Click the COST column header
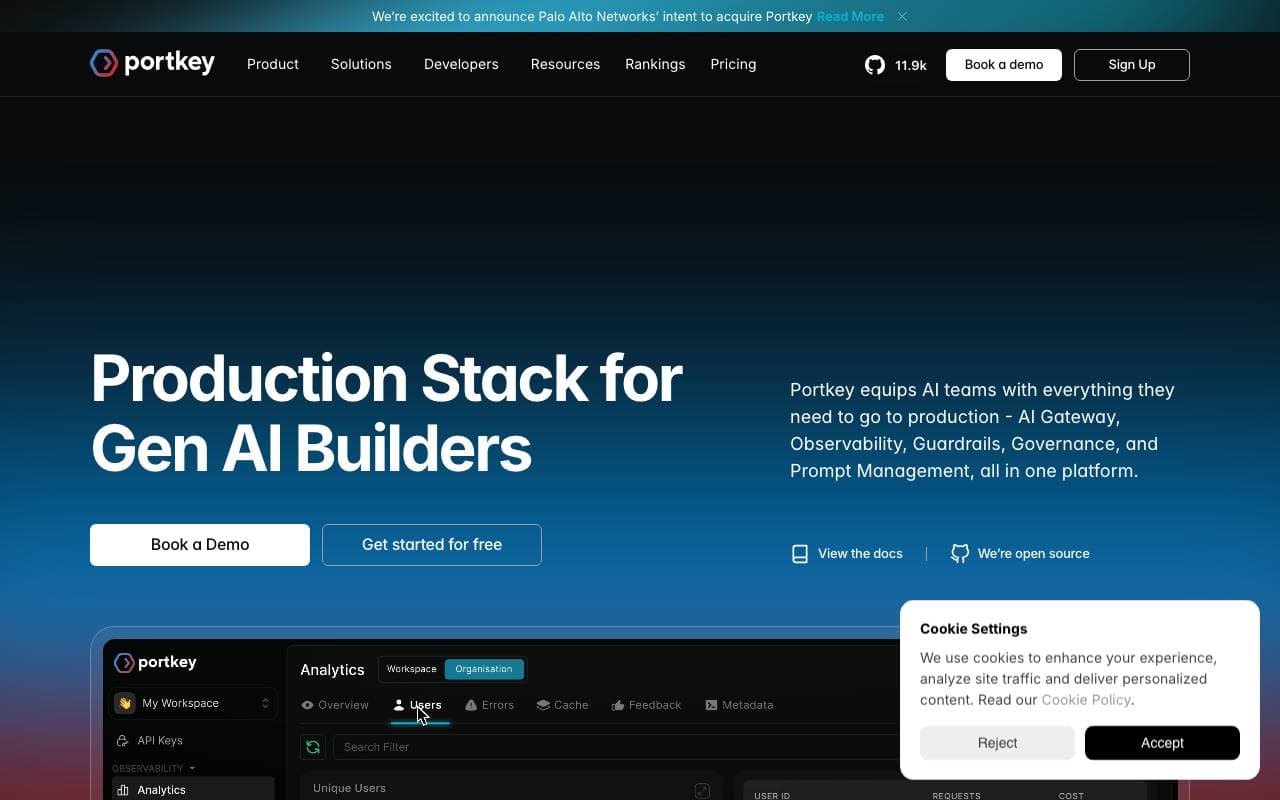 click(x=1071, y=796)
